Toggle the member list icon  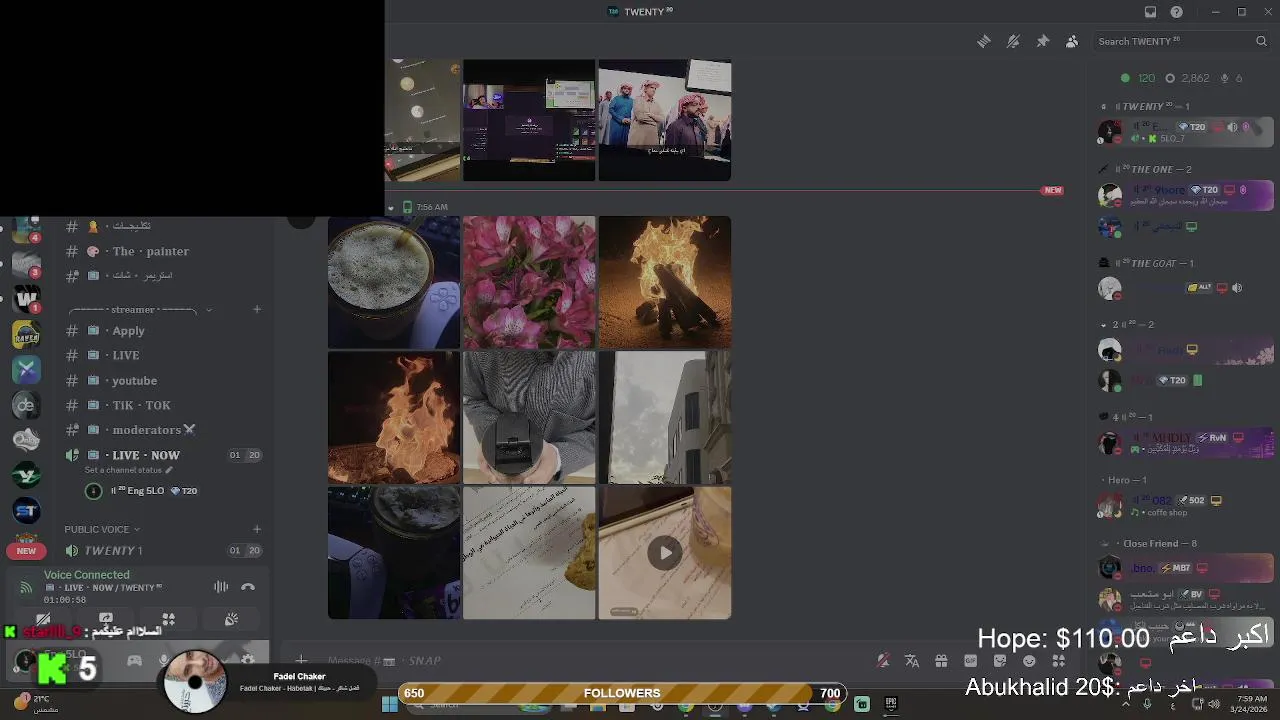pos(1072,41)
